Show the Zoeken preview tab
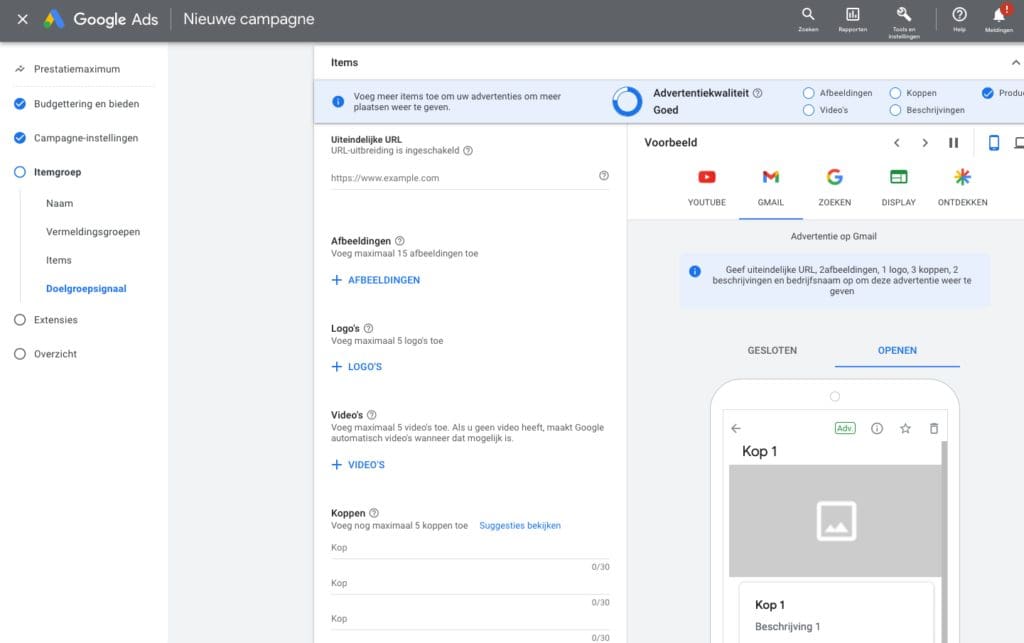Screen dimensions: 1024x643 (835, 187)
